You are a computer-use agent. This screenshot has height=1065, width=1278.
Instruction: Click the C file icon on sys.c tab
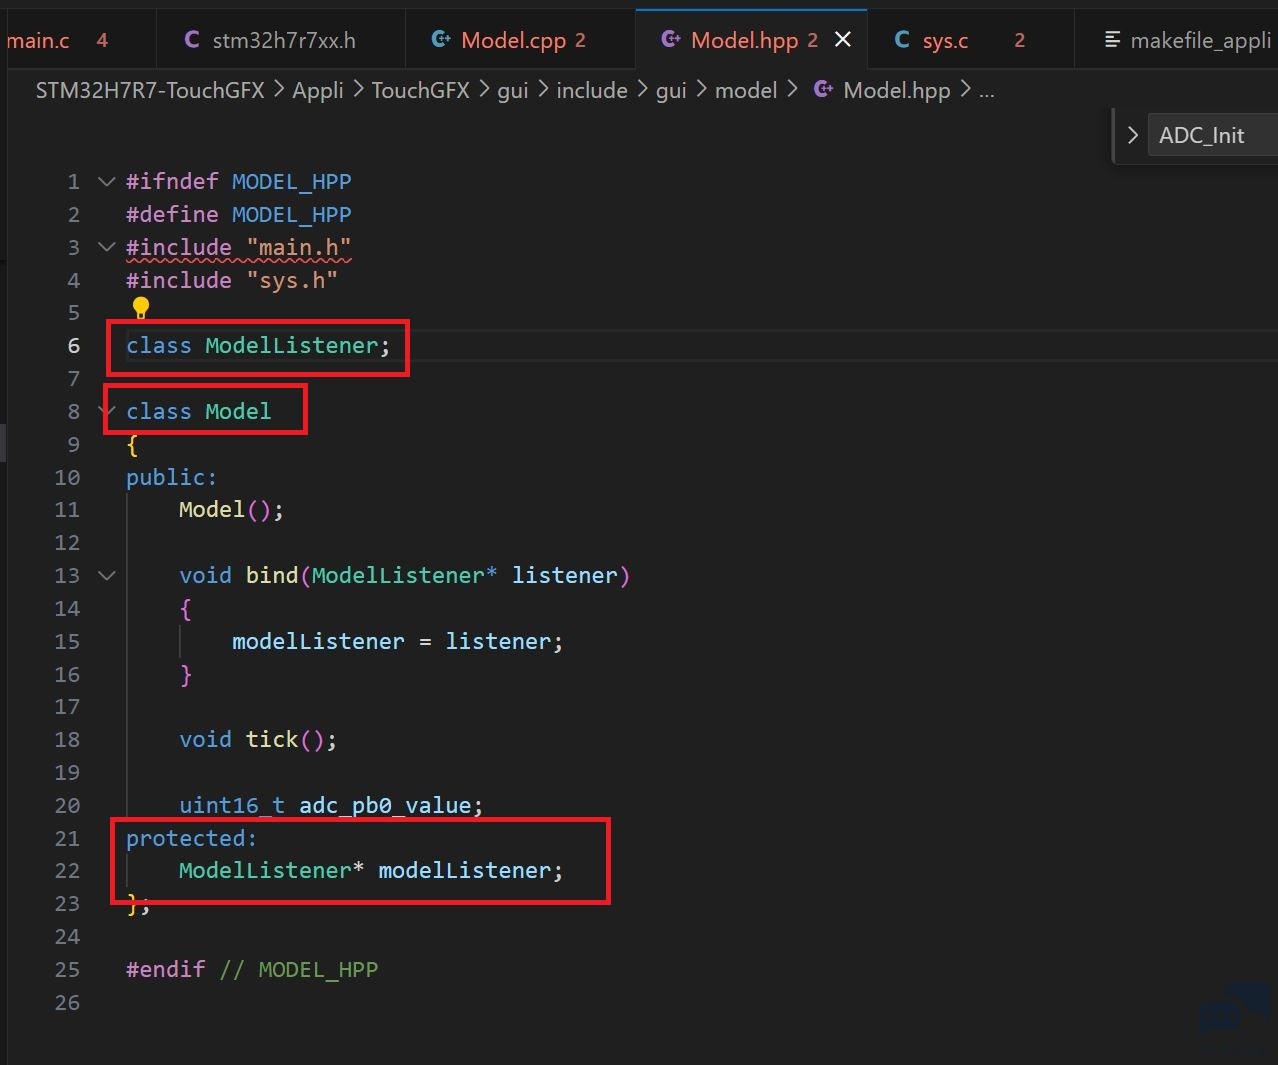click(902, 40)
